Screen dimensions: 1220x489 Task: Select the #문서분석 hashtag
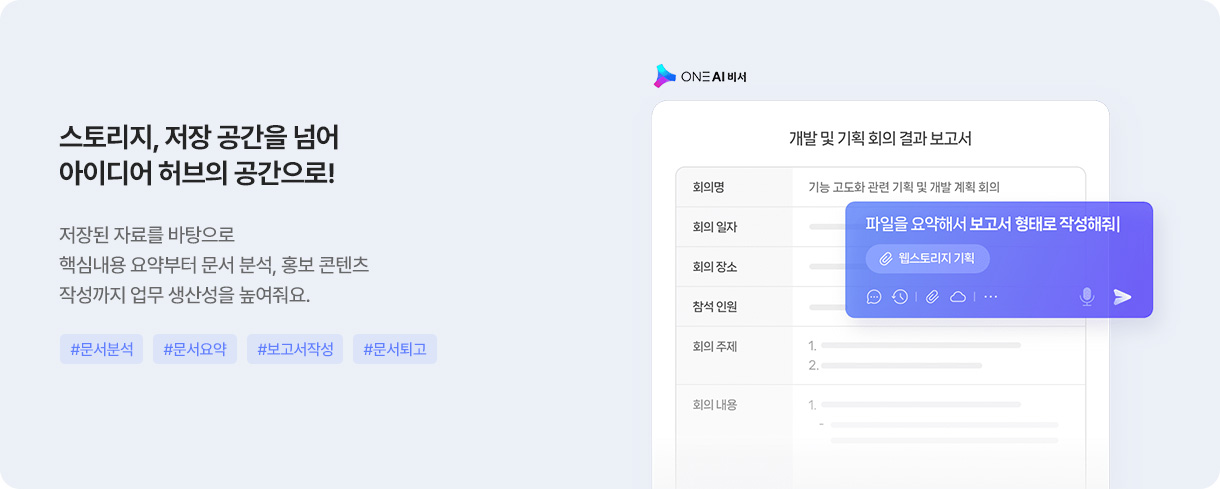coord(101,349)
